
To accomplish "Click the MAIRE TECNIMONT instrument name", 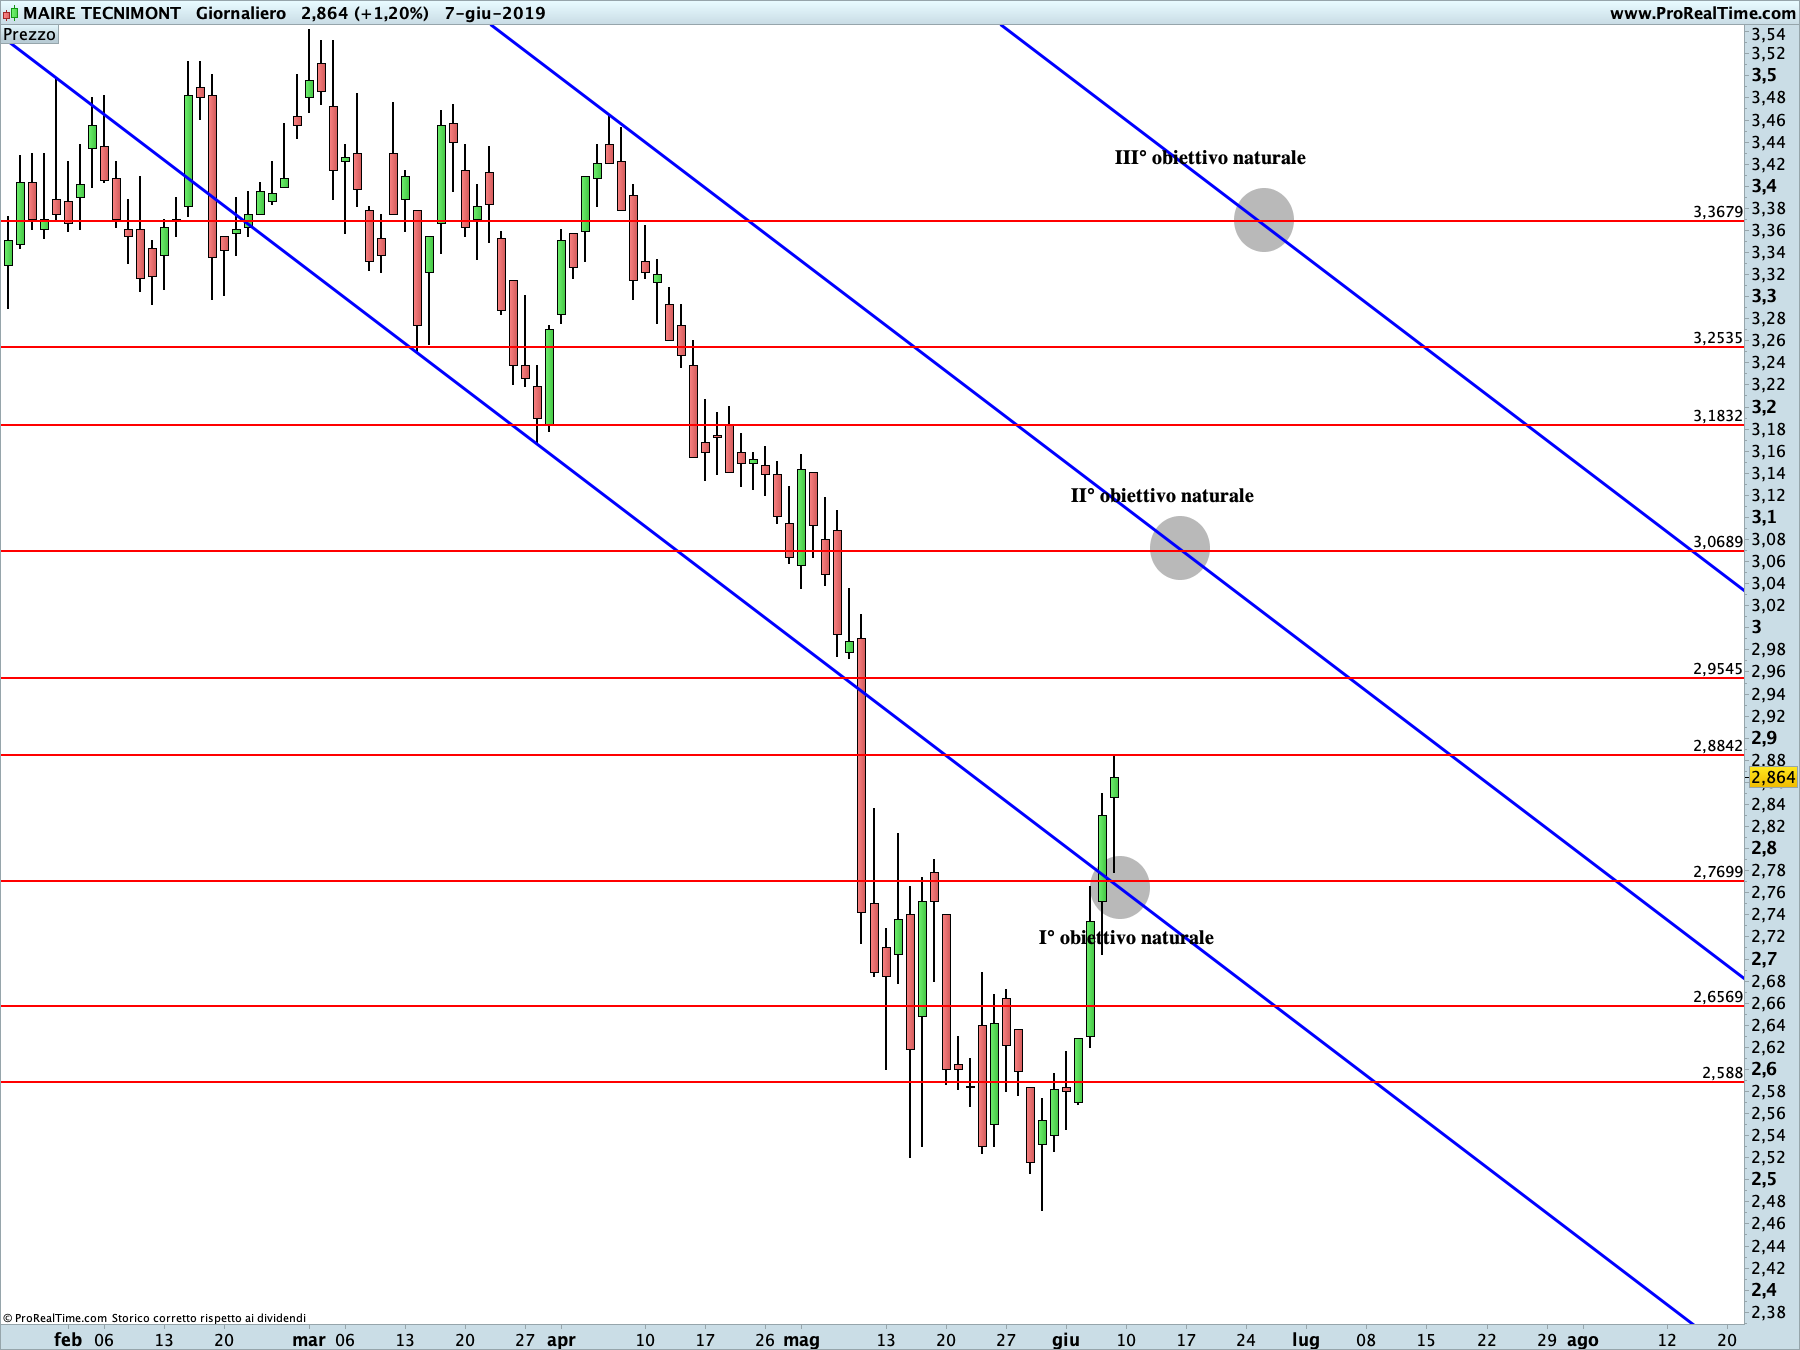I will [102, 13].
